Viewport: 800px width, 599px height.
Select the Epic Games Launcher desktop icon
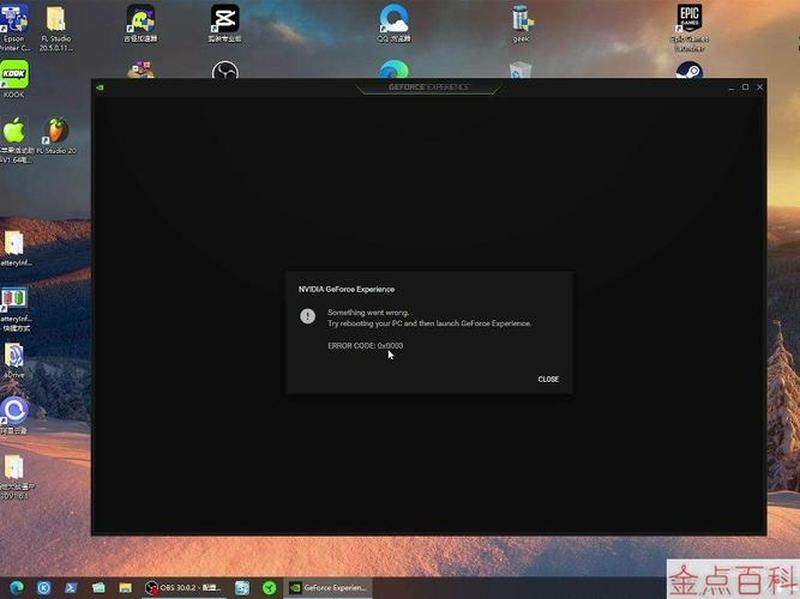[x=689, y=28]
